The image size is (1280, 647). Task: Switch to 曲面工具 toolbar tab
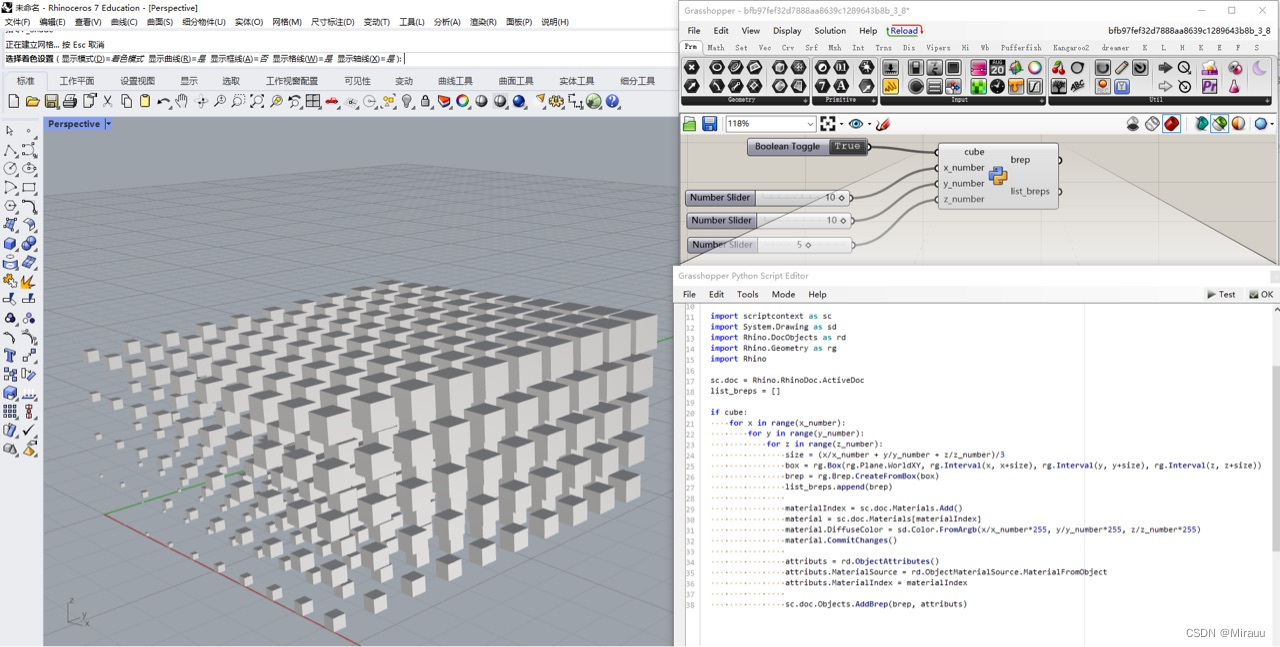(516, 81)
